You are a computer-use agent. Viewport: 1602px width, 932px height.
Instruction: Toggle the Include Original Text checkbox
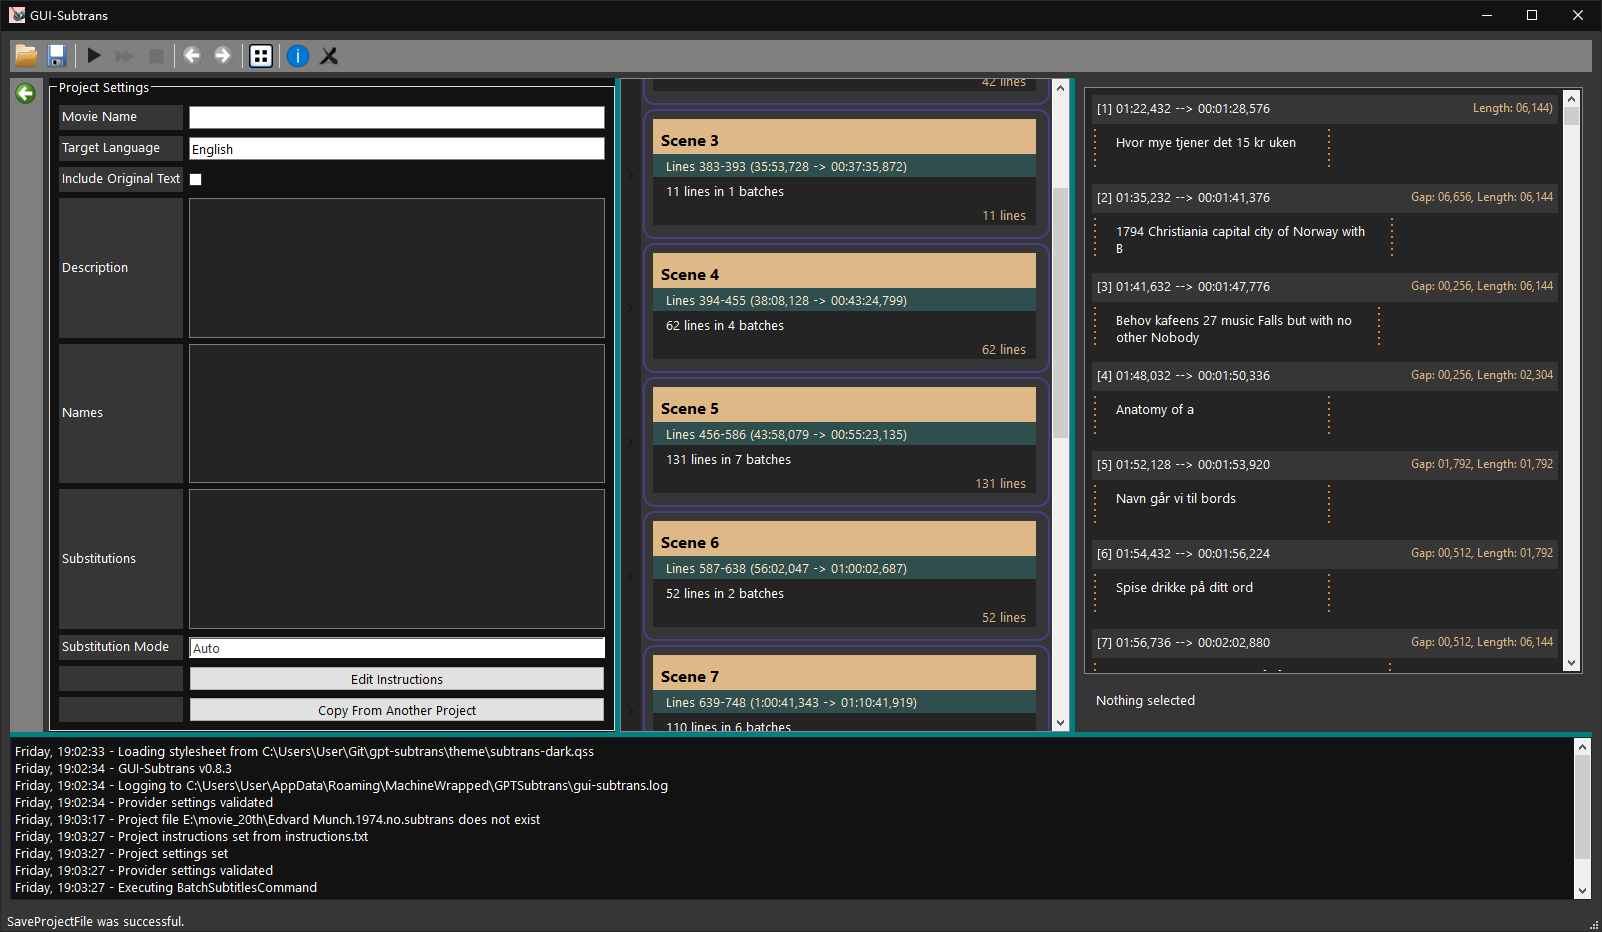click(196, 180)
